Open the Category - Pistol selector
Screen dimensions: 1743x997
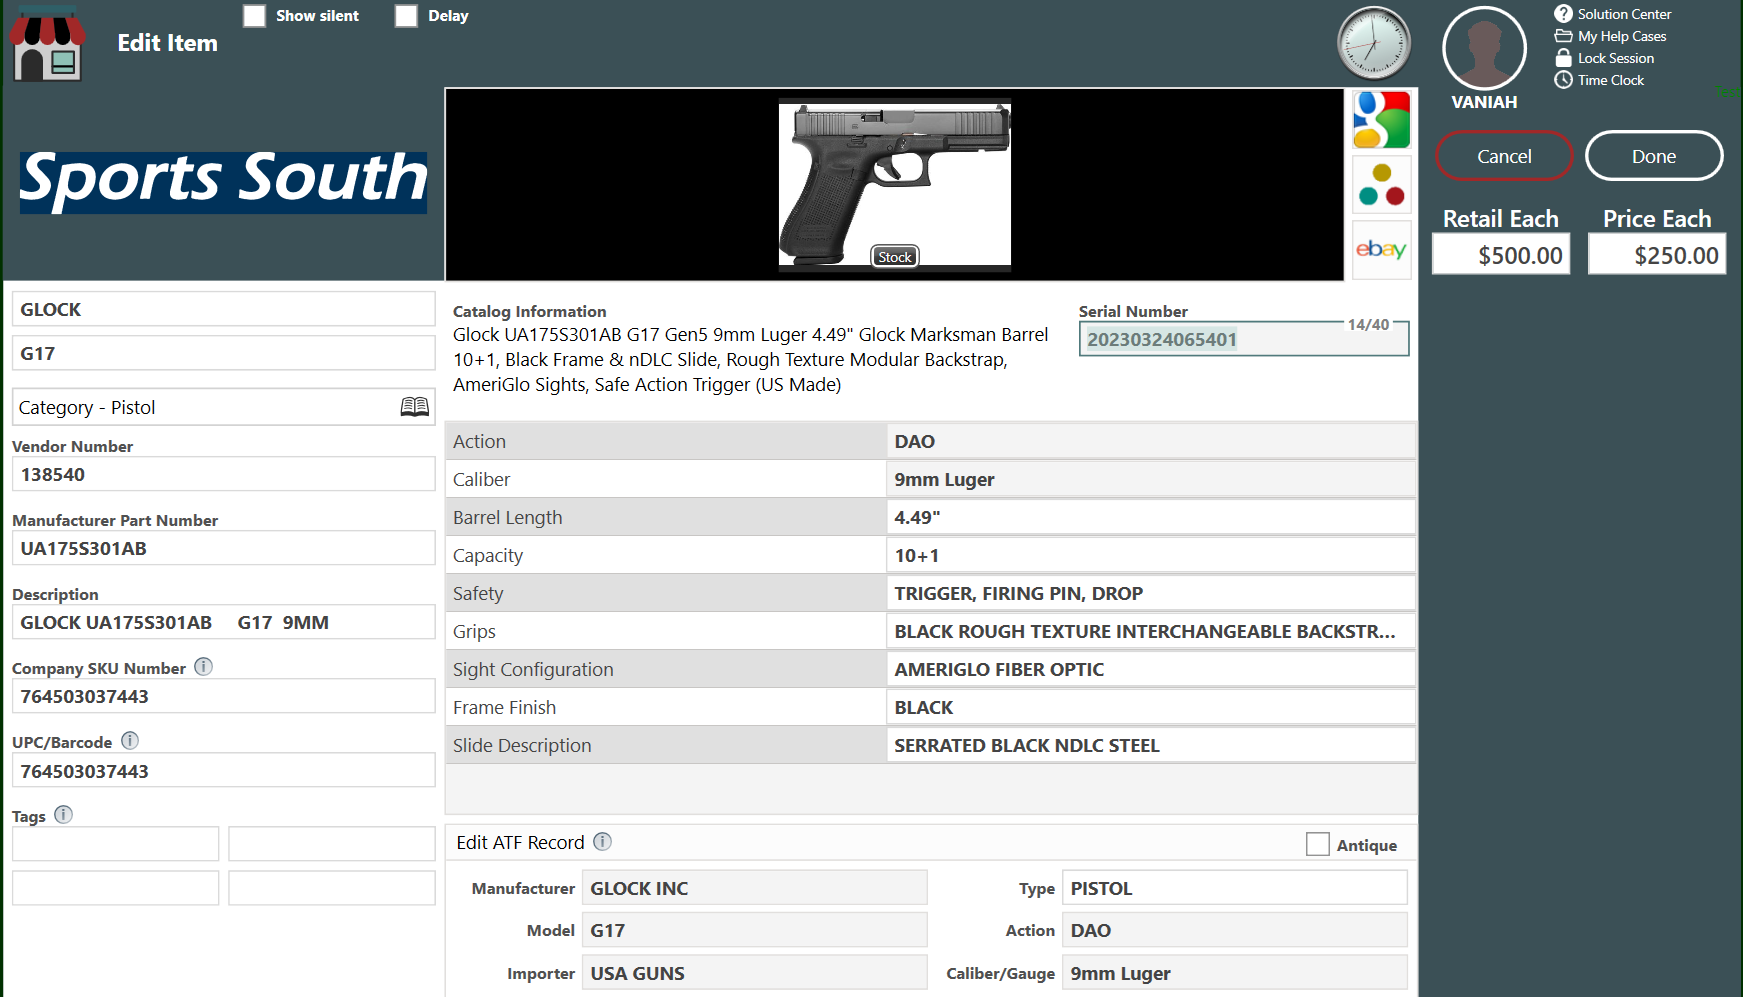[x=223, y=407]
